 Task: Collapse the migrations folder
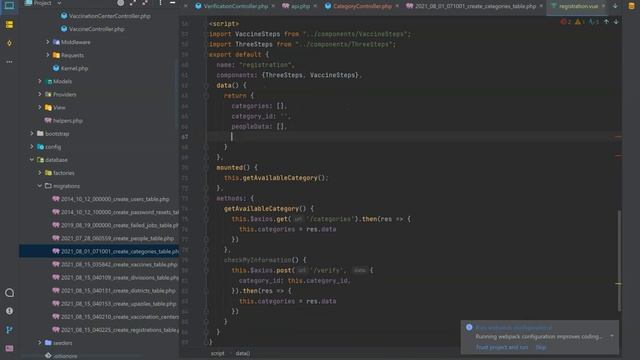click(40, 186)
